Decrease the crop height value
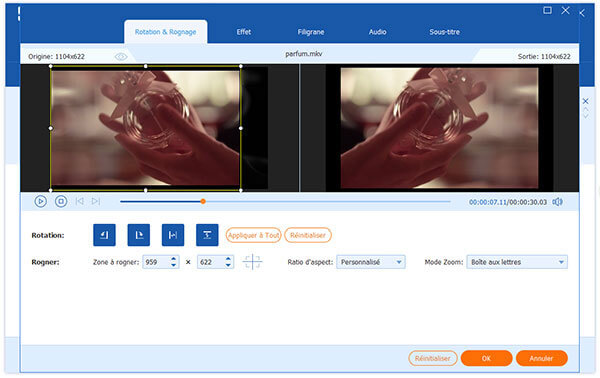 coord(228,265)
